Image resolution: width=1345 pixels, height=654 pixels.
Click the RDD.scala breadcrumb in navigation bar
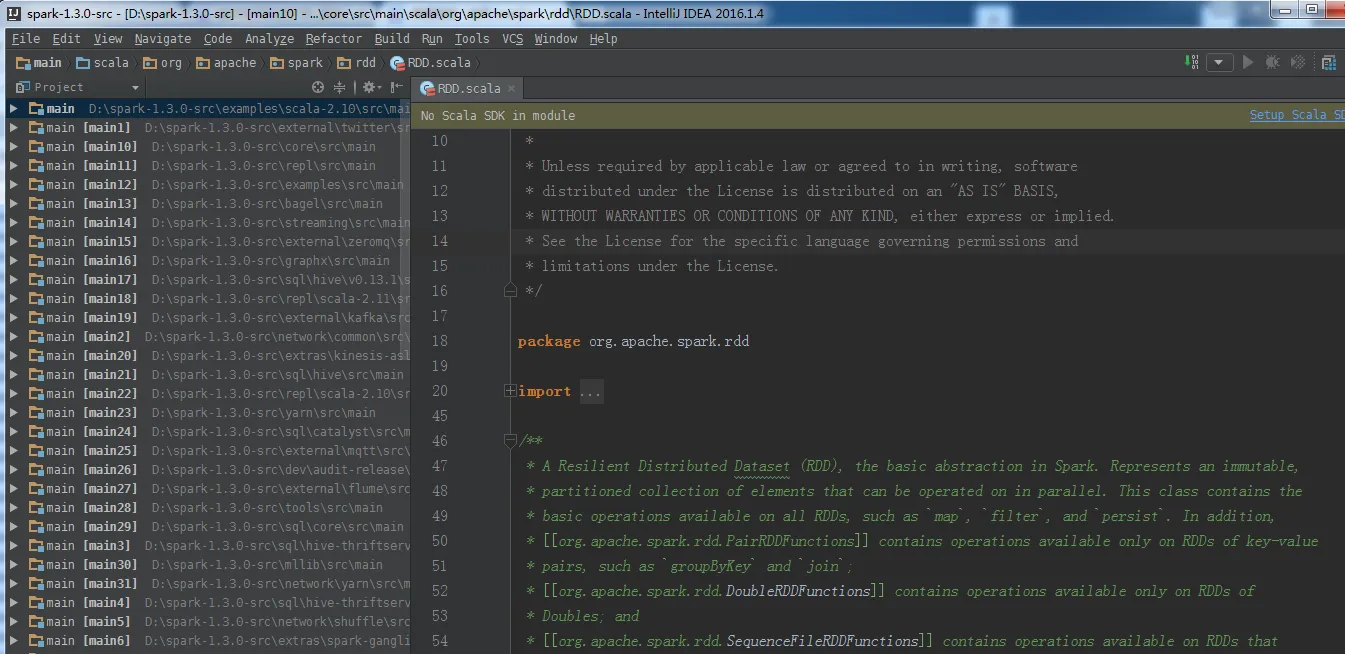tap(431, 62)
